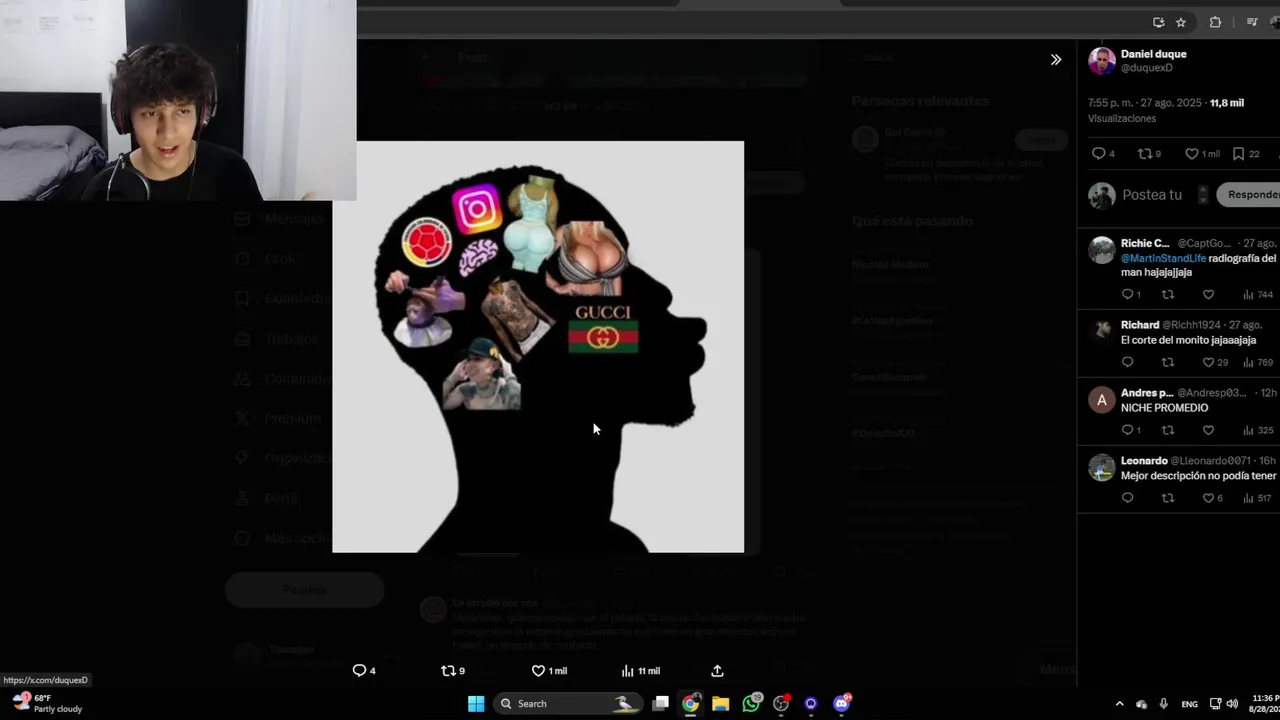Open Task View on the taskbar

(660, 703)
